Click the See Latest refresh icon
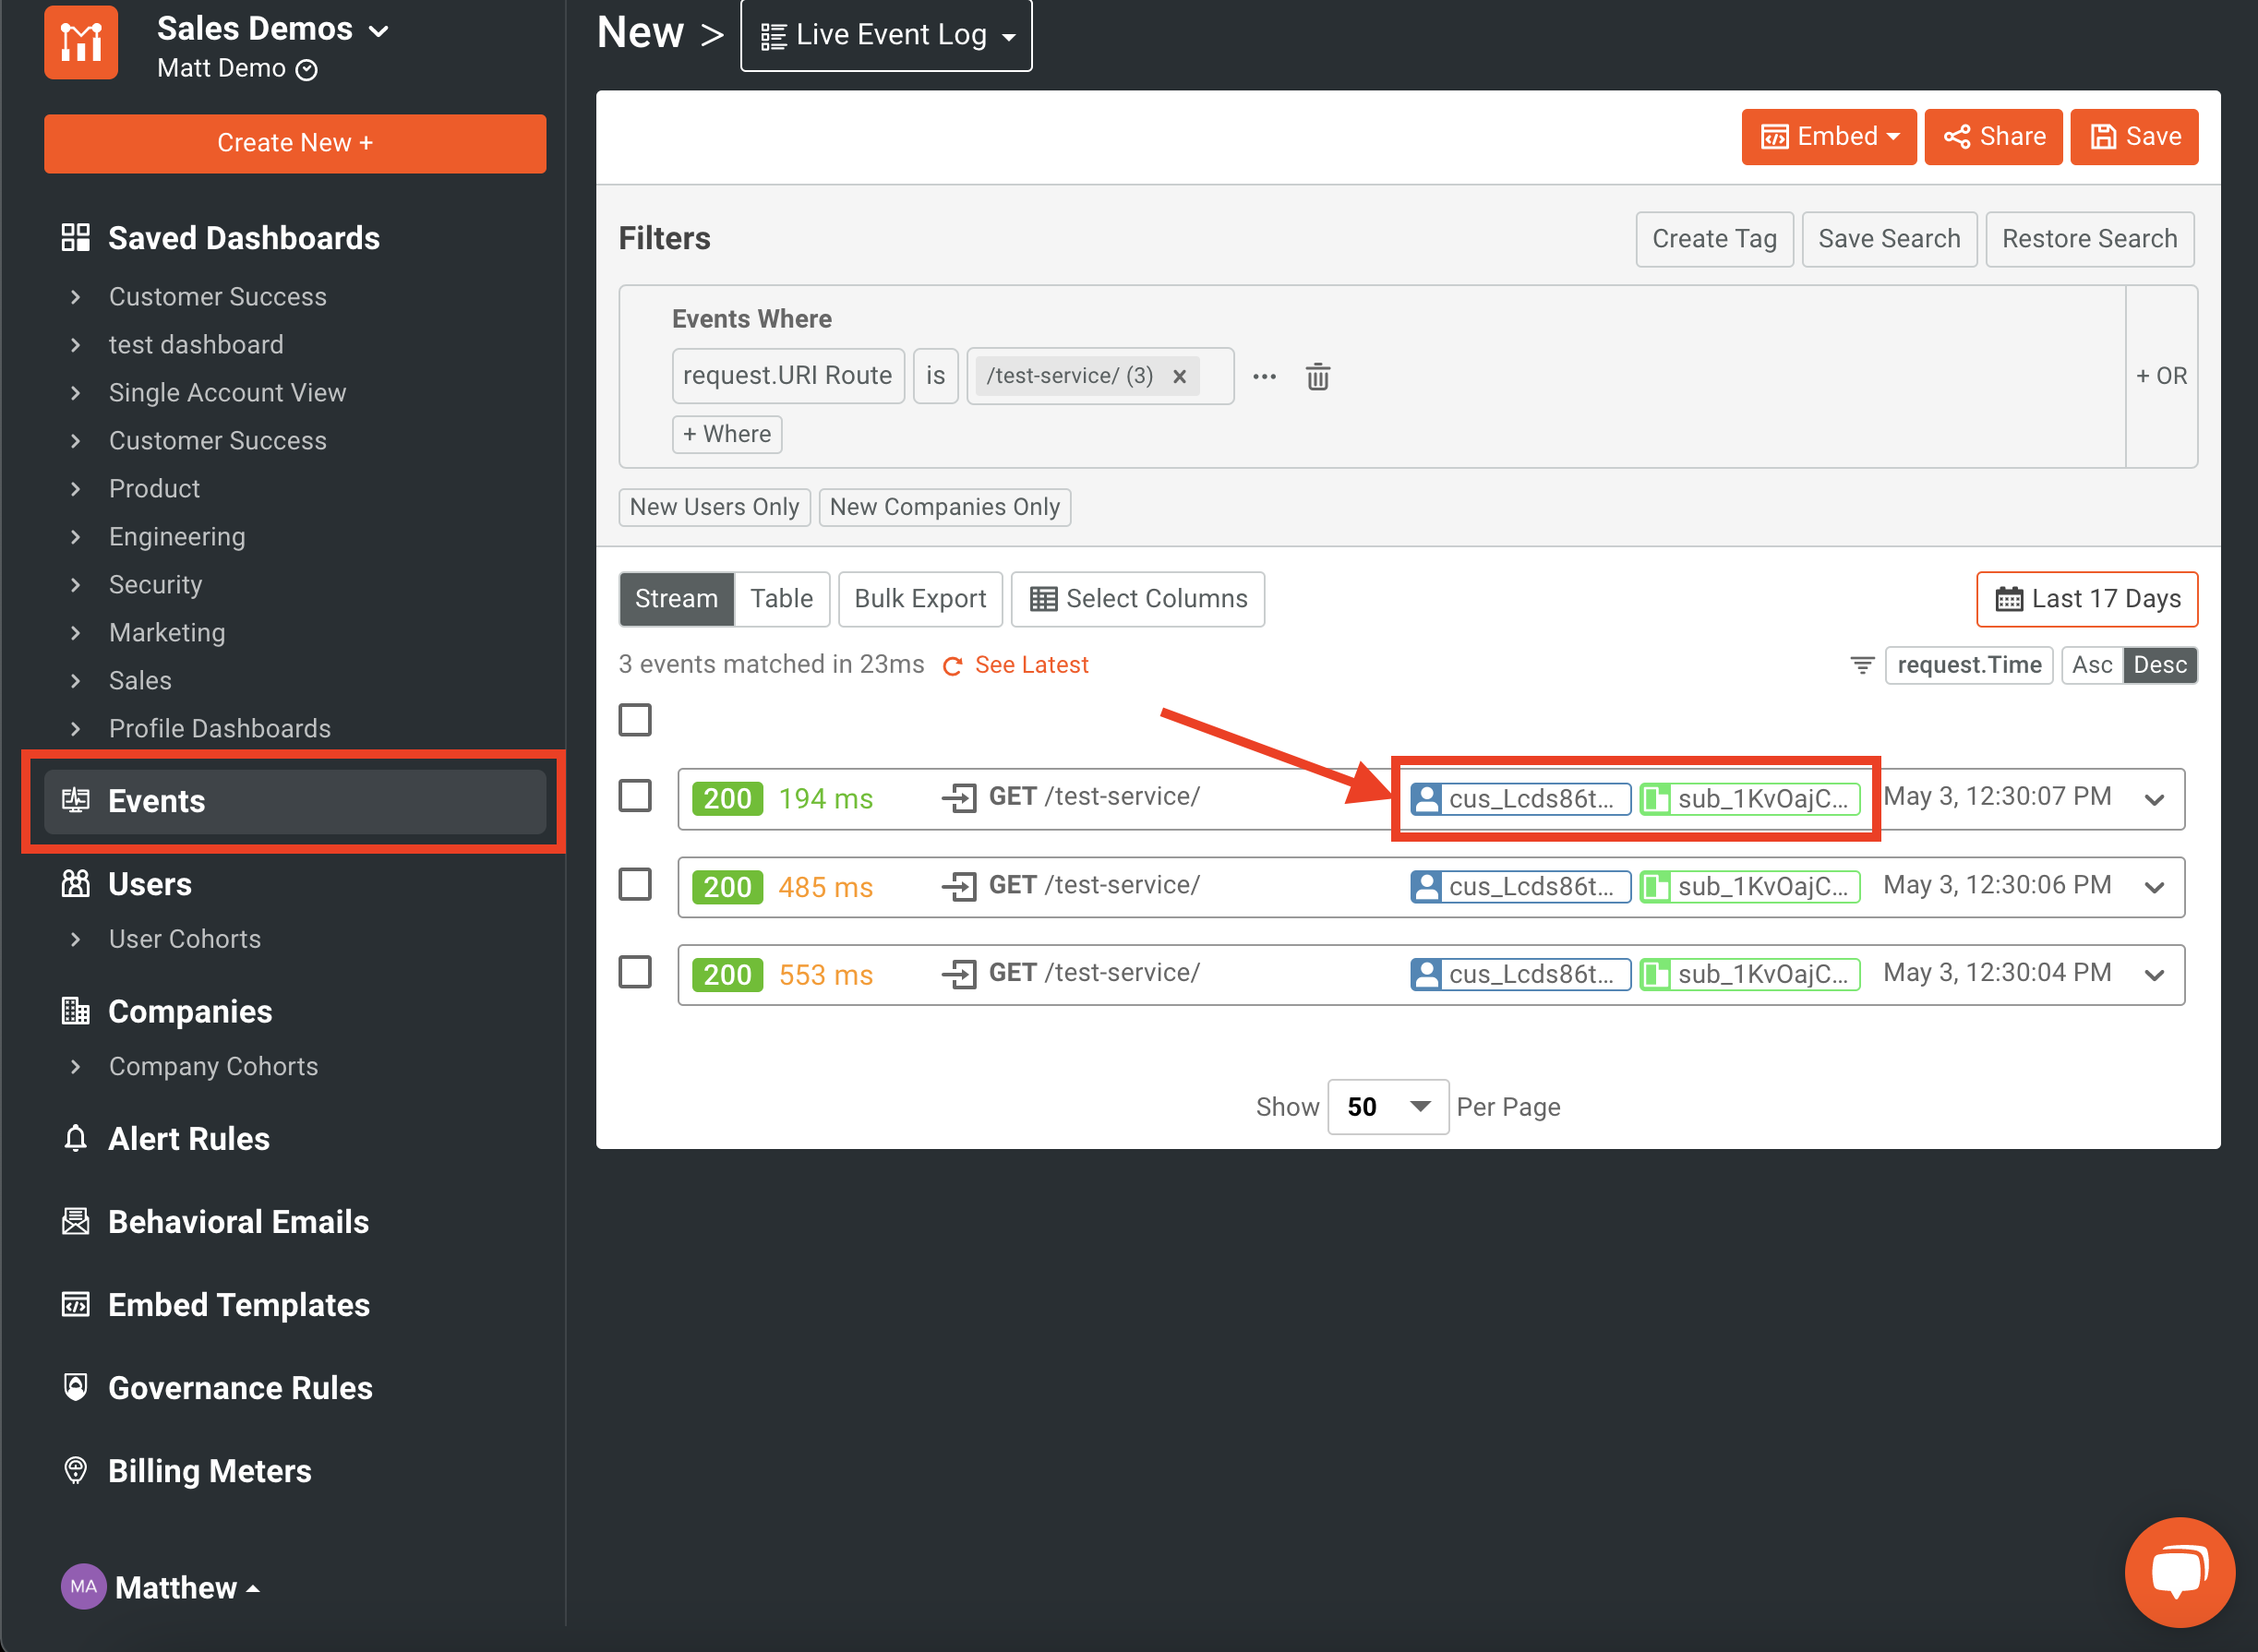 [x=952, y=666]
